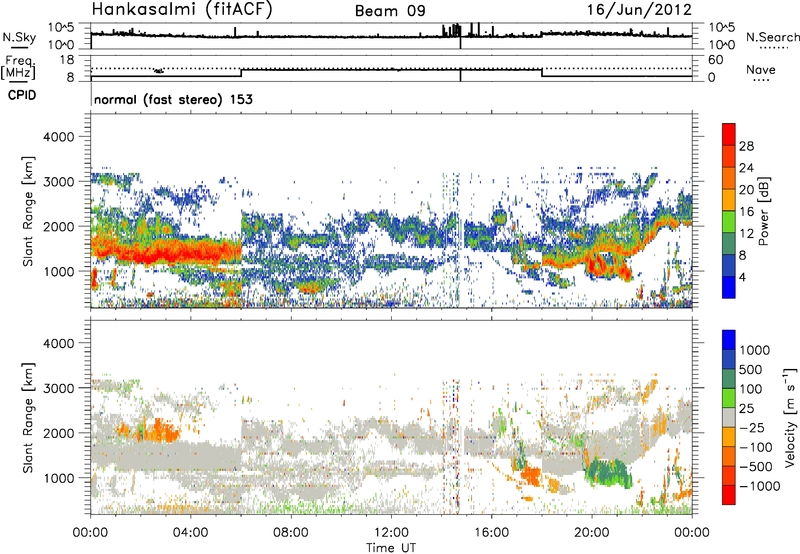Click the '08:00' time tick label
800x554 pixels.
pos(291,533)
